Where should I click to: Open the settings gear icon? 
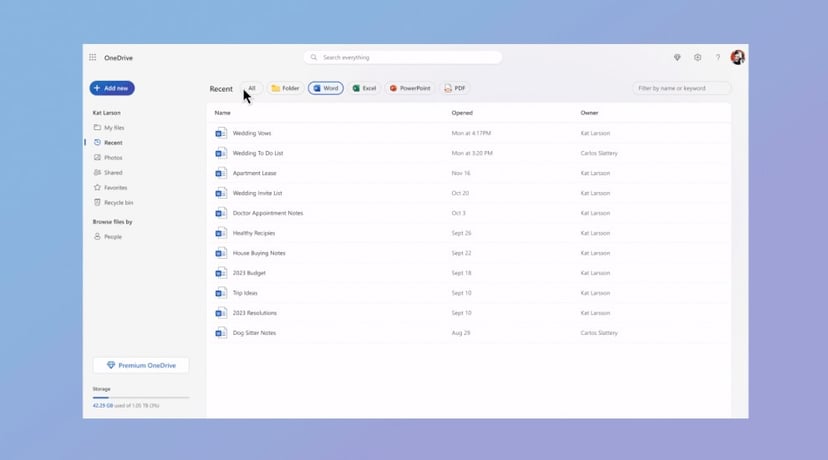[x=698, y=58]
